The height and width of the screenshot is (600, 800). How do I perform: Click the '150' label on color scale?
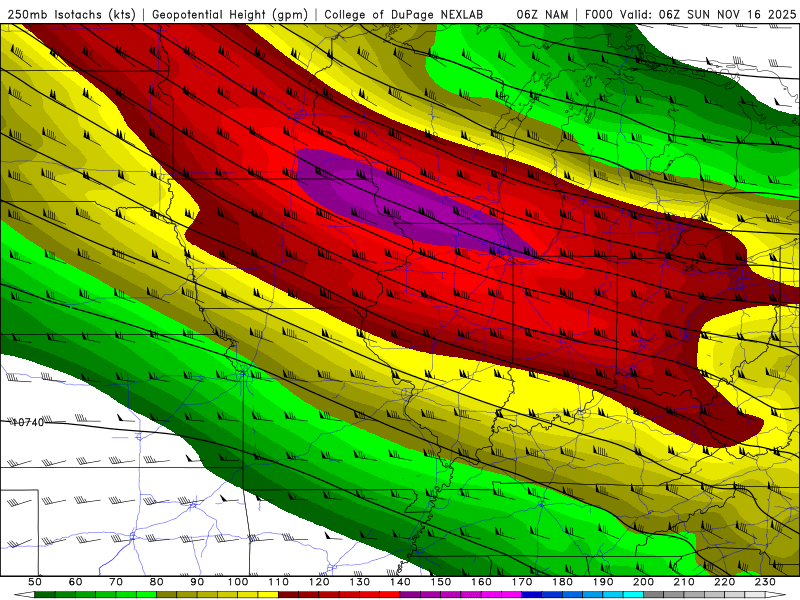pos(440,582)
